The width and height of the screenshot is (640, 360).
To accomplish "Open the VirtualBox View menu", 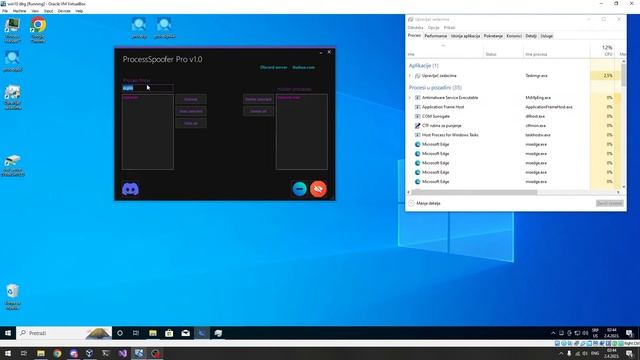I will [35, 11].
